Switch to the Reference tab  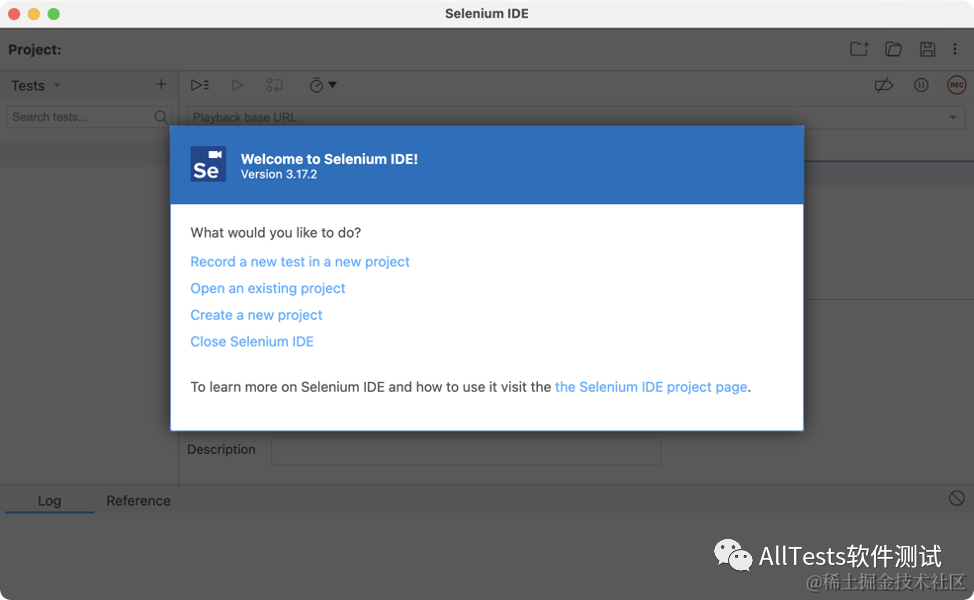[x=138, y=501]
